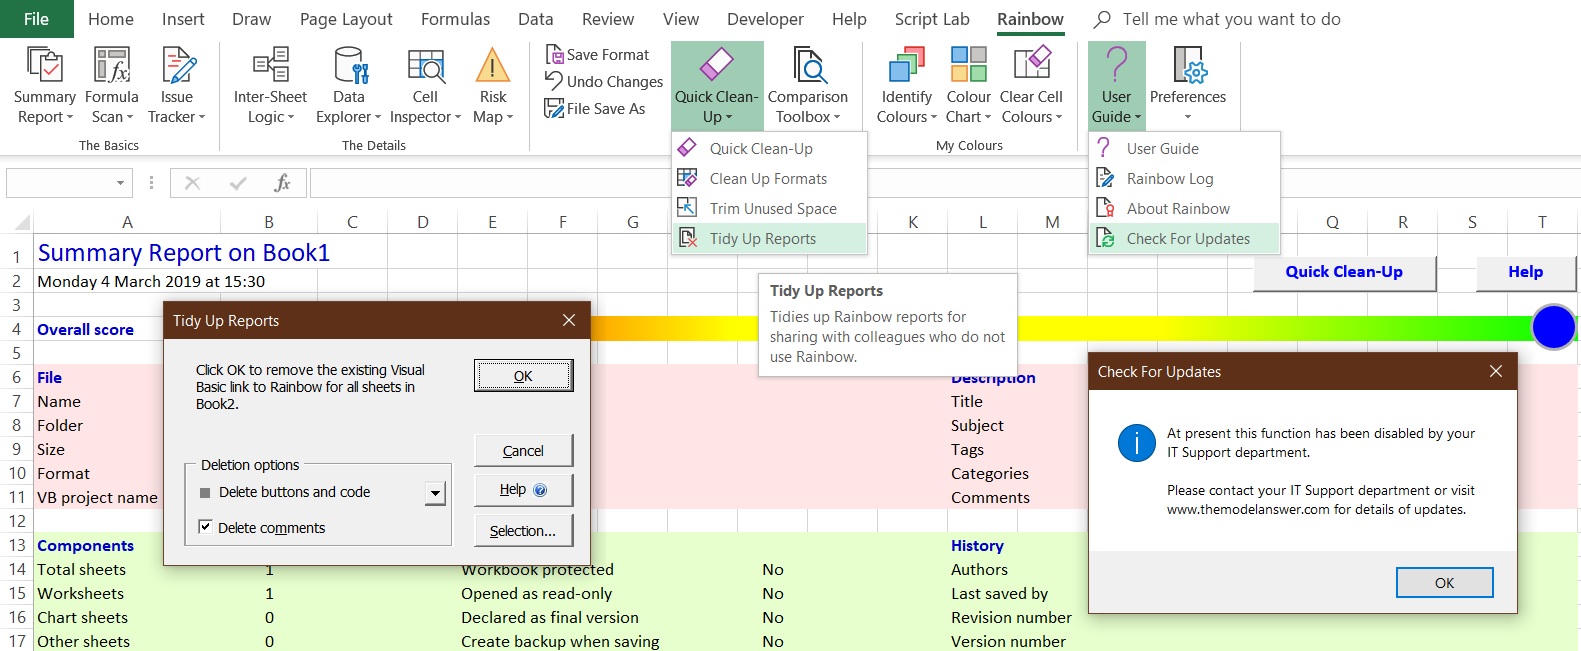
Task: Click Help button in Tidy Up Reports dialog
Action: click(x=523, y=490)
